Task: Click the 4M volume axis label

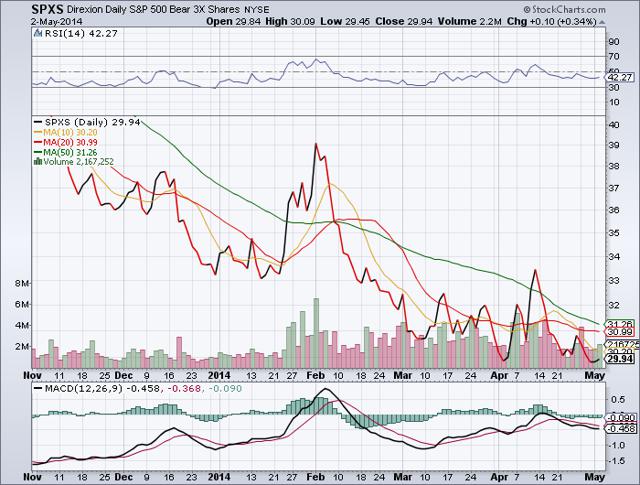Action: pos(21,326)
